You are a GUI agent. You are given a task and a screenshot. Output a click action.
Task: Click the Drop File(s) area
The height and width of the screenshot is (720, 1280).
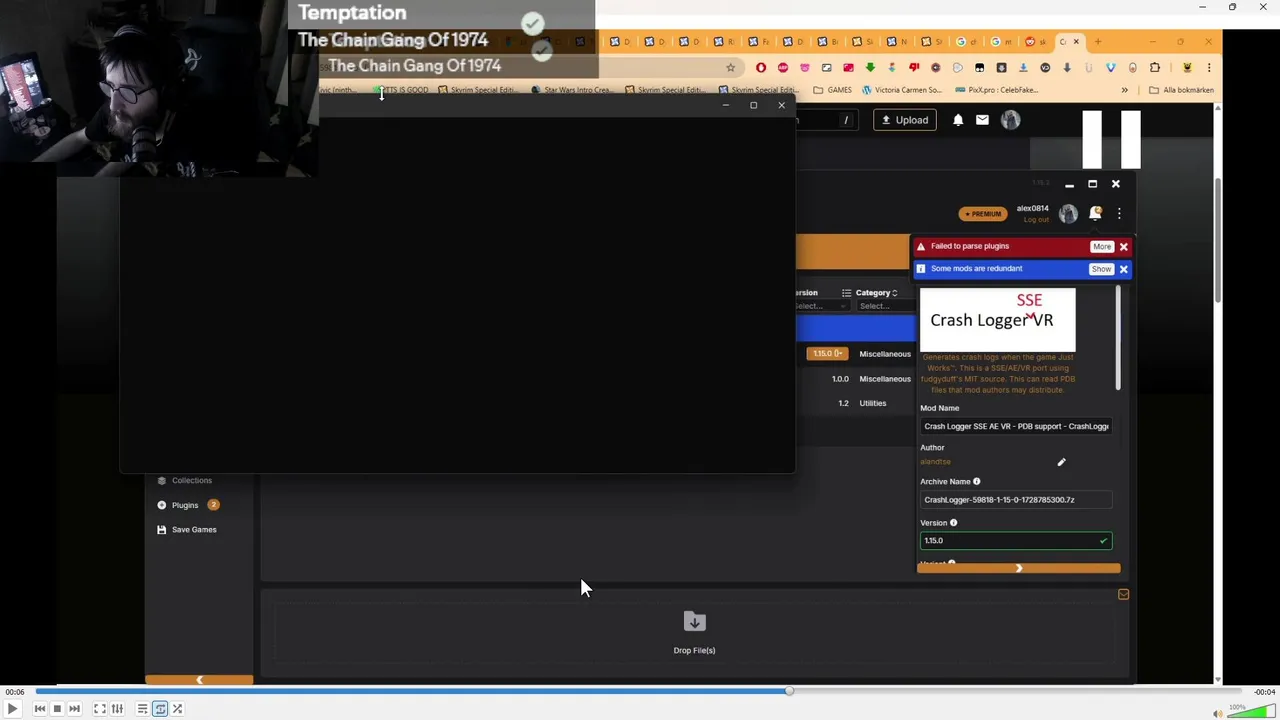point(694,631)
